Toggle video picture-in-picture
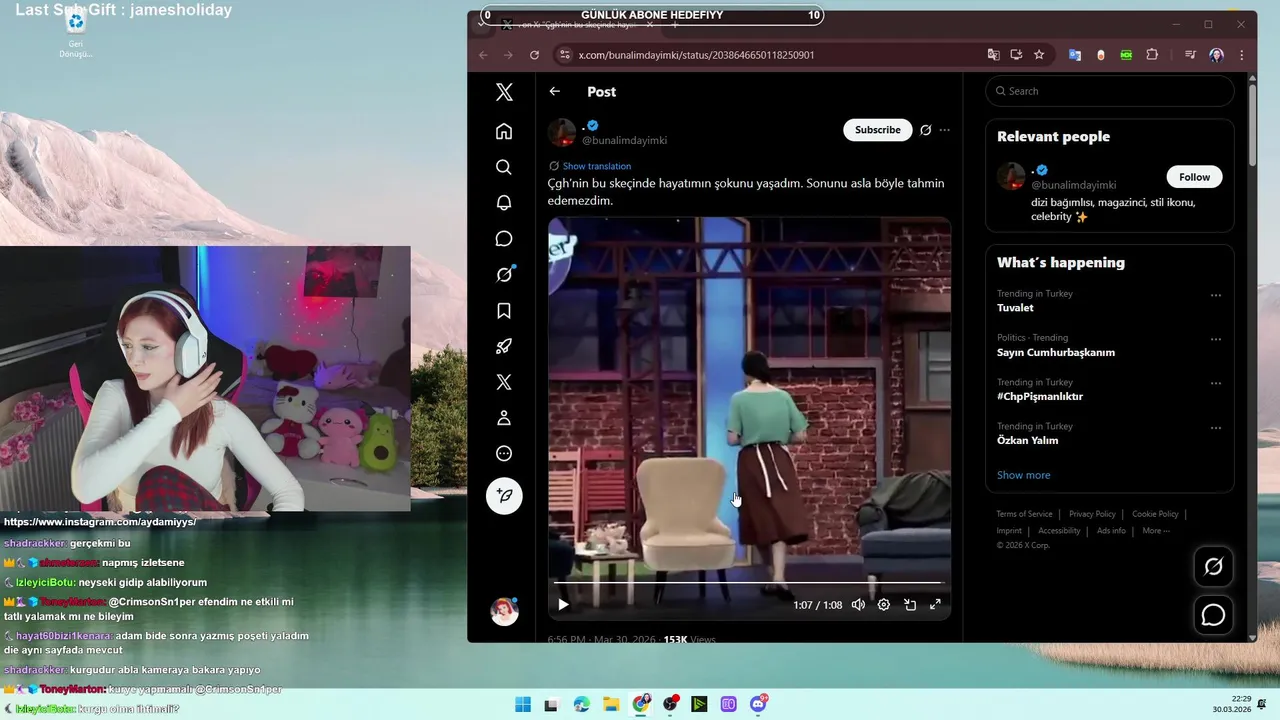The image size is (1280, 720). [x=910, y=604]
